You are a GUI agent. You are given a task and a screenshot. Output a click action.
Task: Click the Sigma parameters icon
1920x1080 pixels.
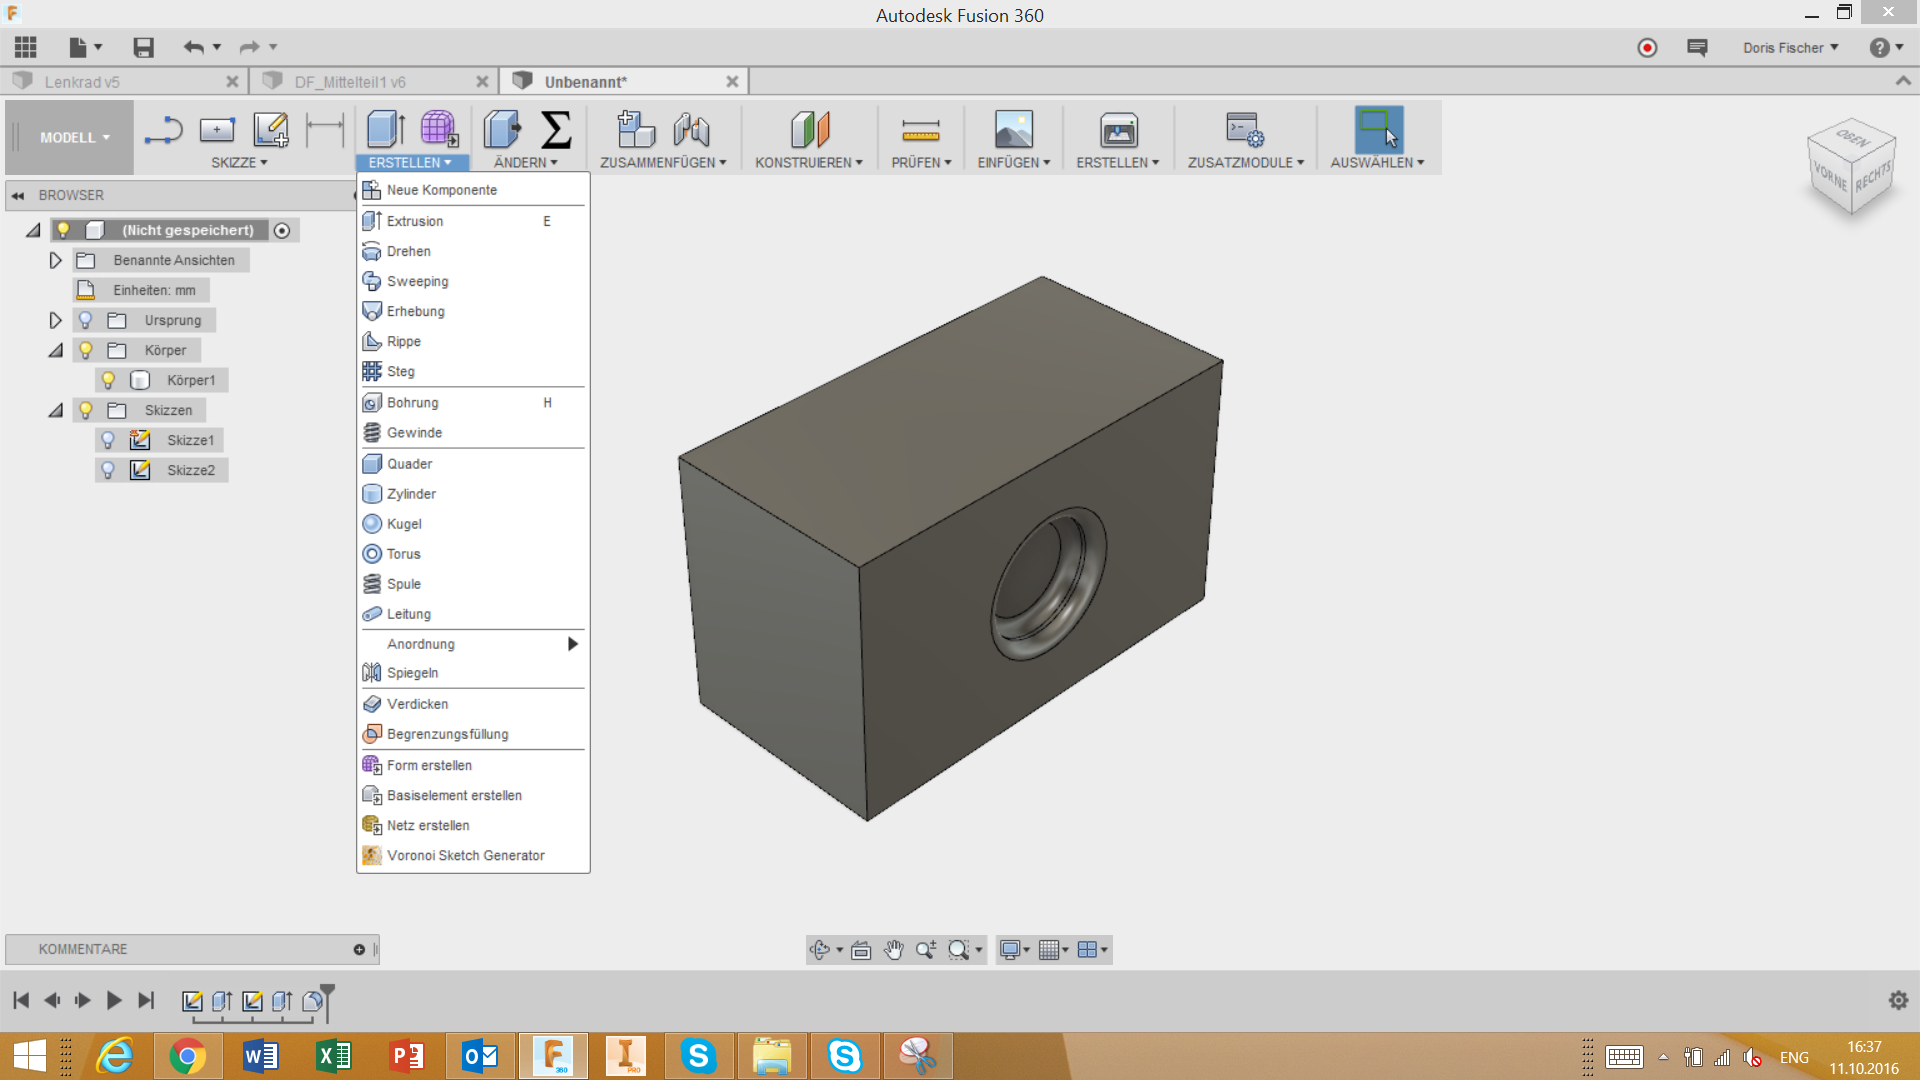coord(556,130)
